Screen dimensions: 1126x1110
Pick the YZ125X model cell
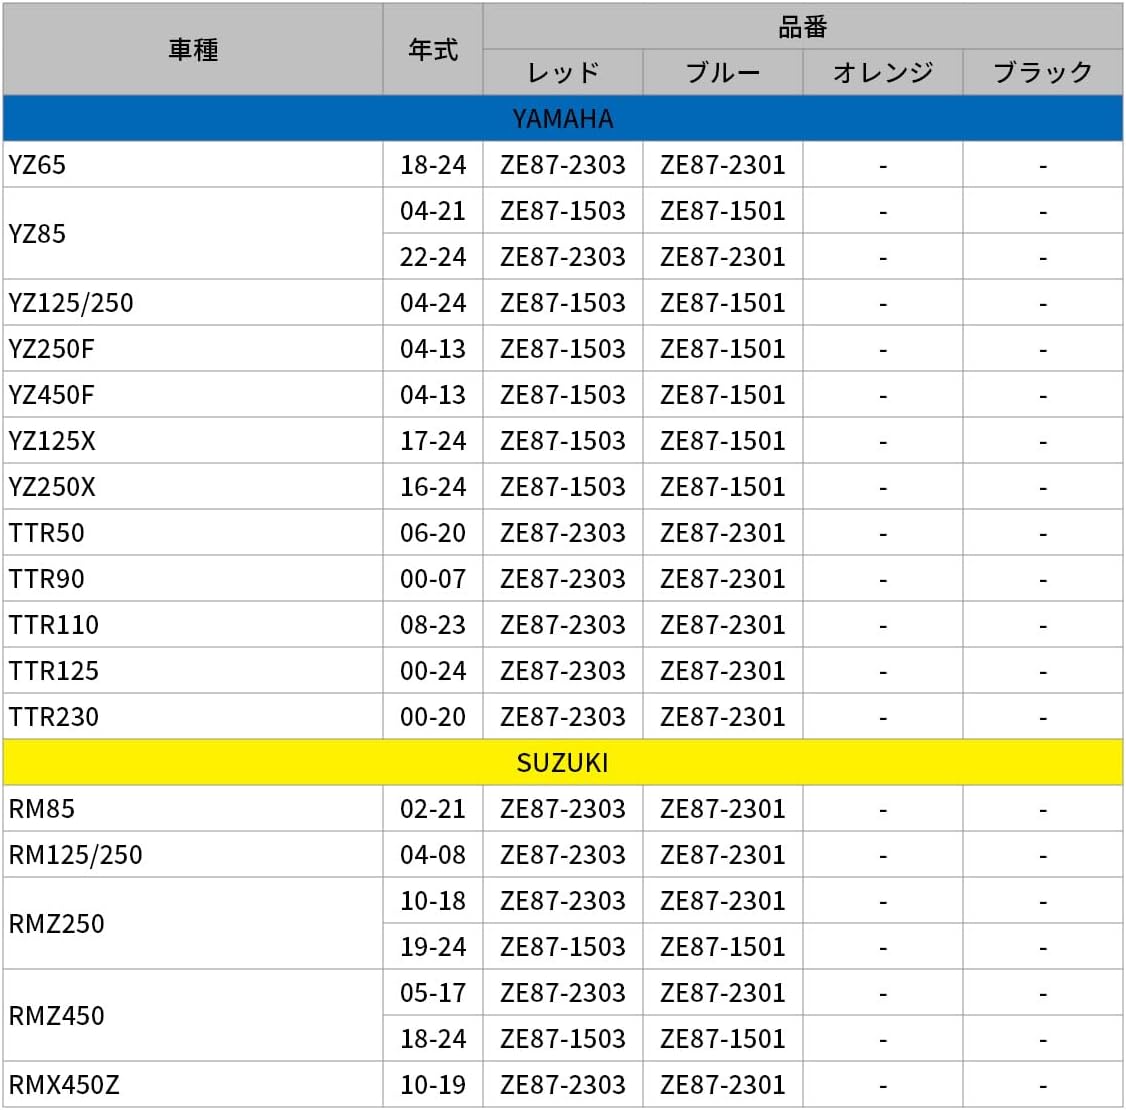tap(192, 441)
